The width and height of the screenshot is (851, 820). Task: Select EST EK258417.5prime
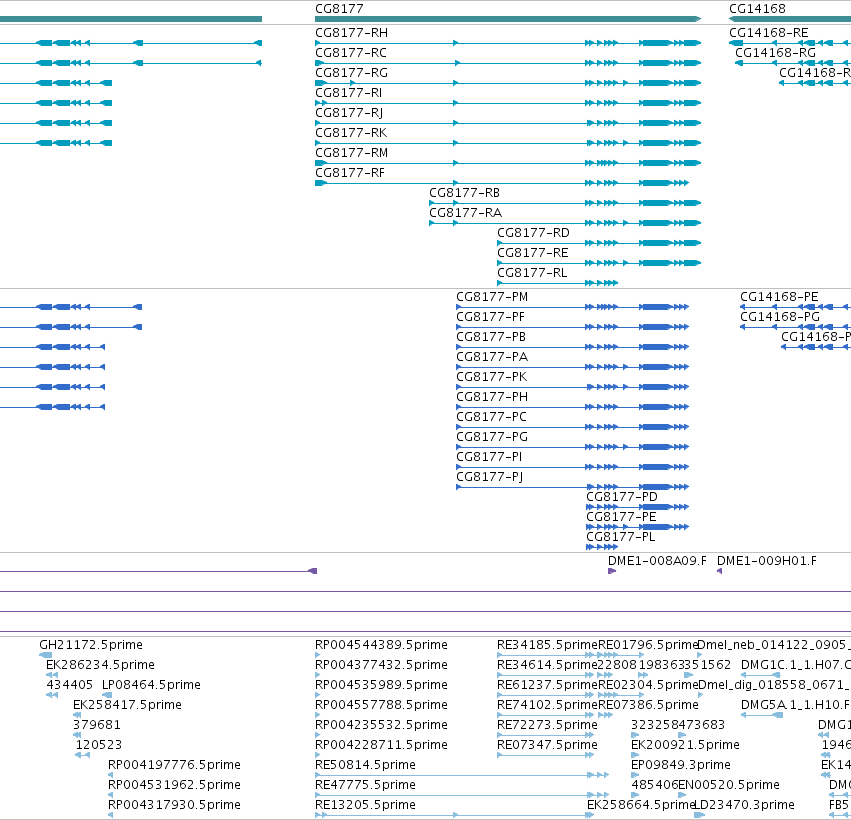tap(127, 705)
